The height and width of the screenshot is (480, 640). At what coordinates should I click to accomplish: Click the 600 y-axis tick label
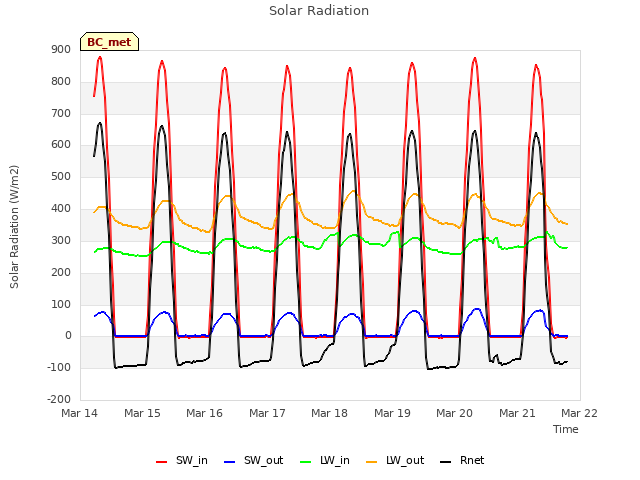[x=61, y=145]
